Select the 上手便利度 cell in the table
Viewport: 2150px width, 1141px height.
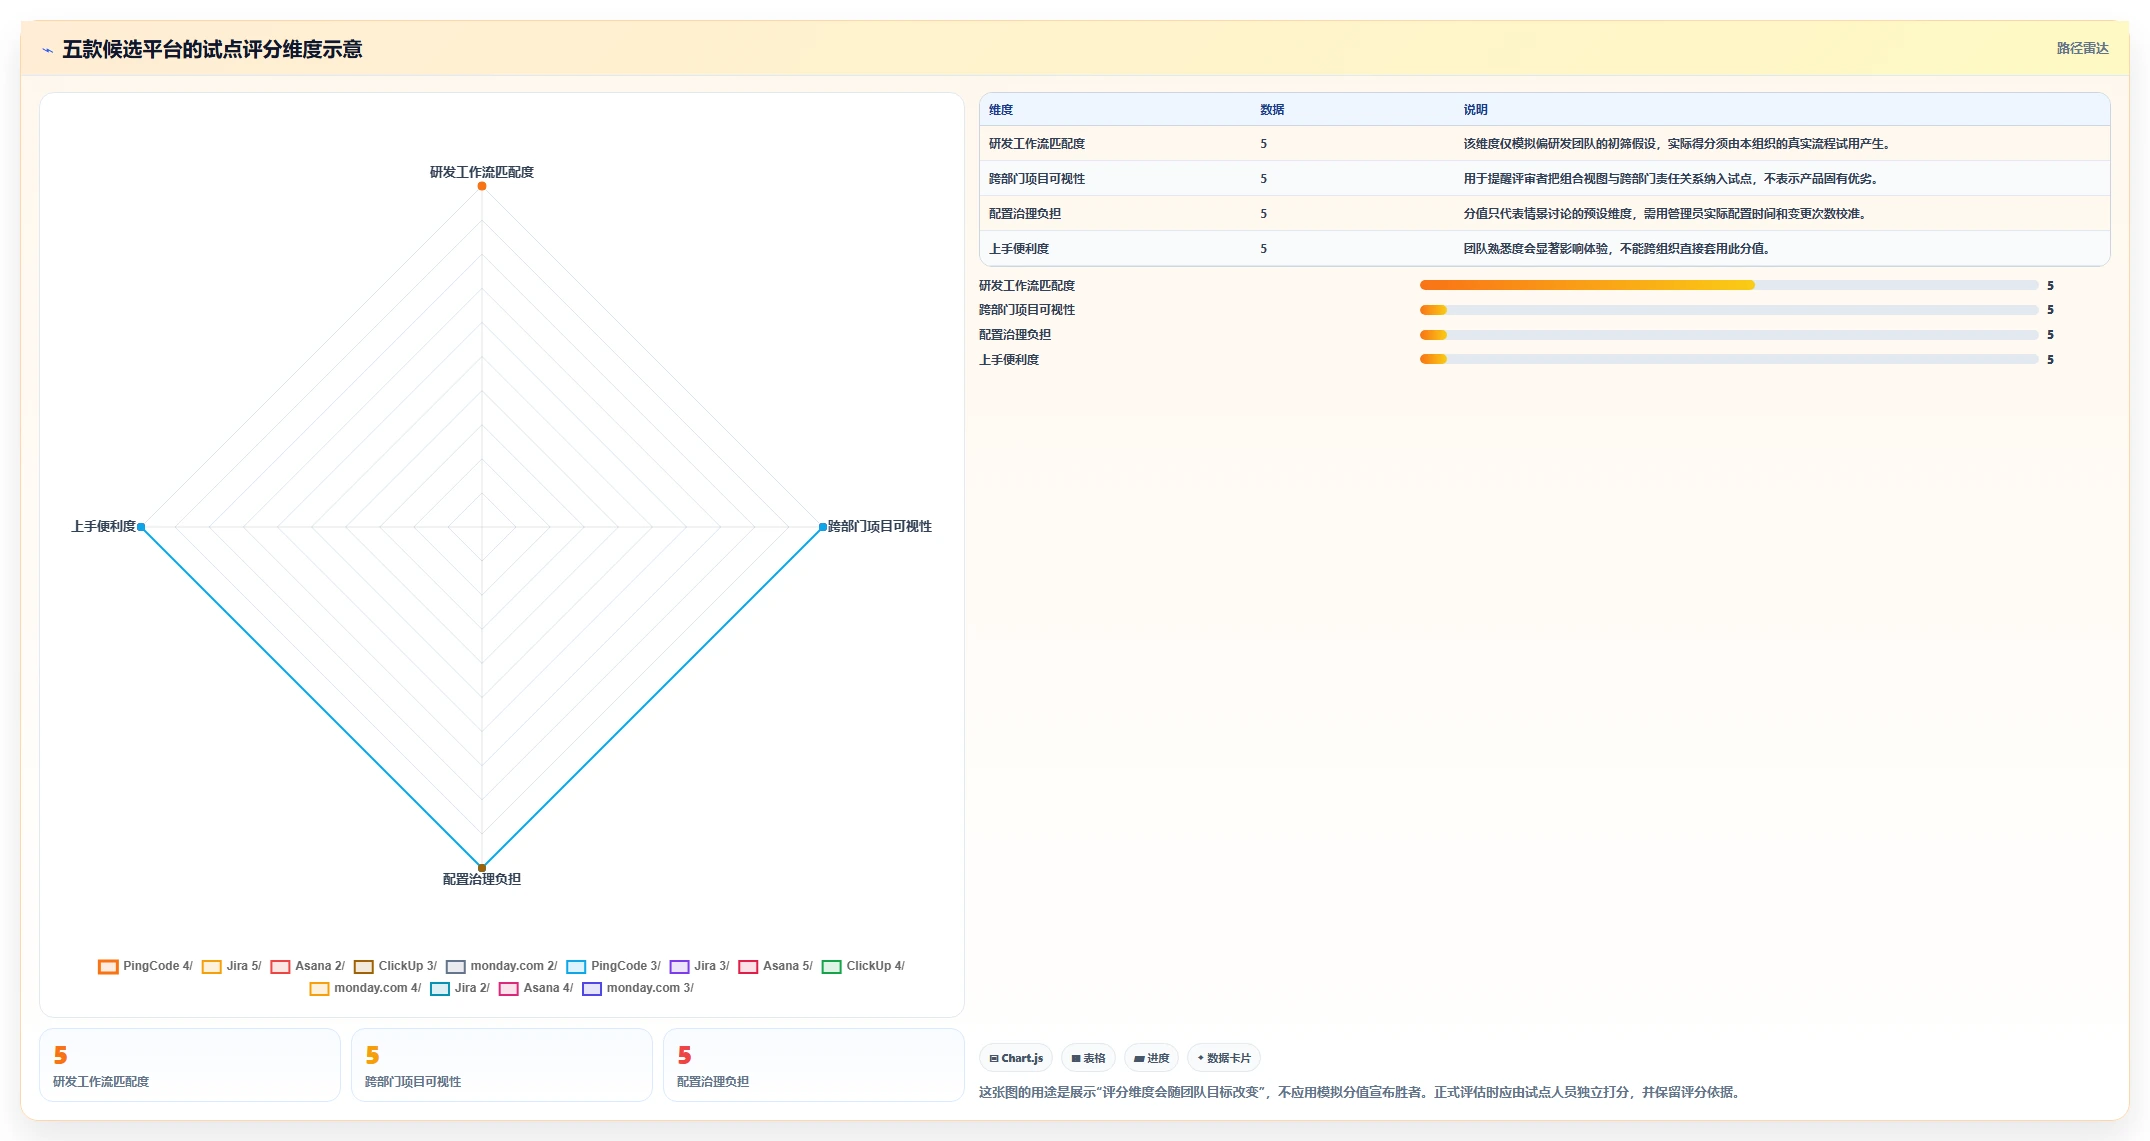click(x=1019, y=249)
